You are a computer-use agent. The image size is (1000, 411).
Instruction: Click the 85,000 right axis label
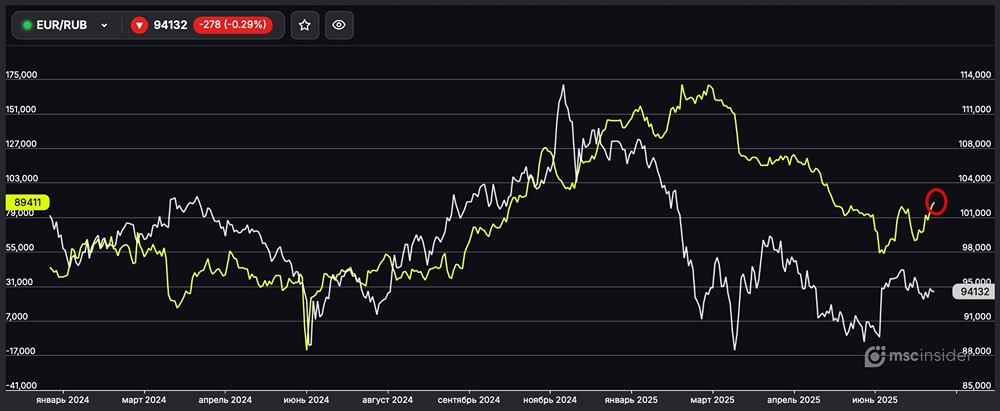click(x=976, y=386)
